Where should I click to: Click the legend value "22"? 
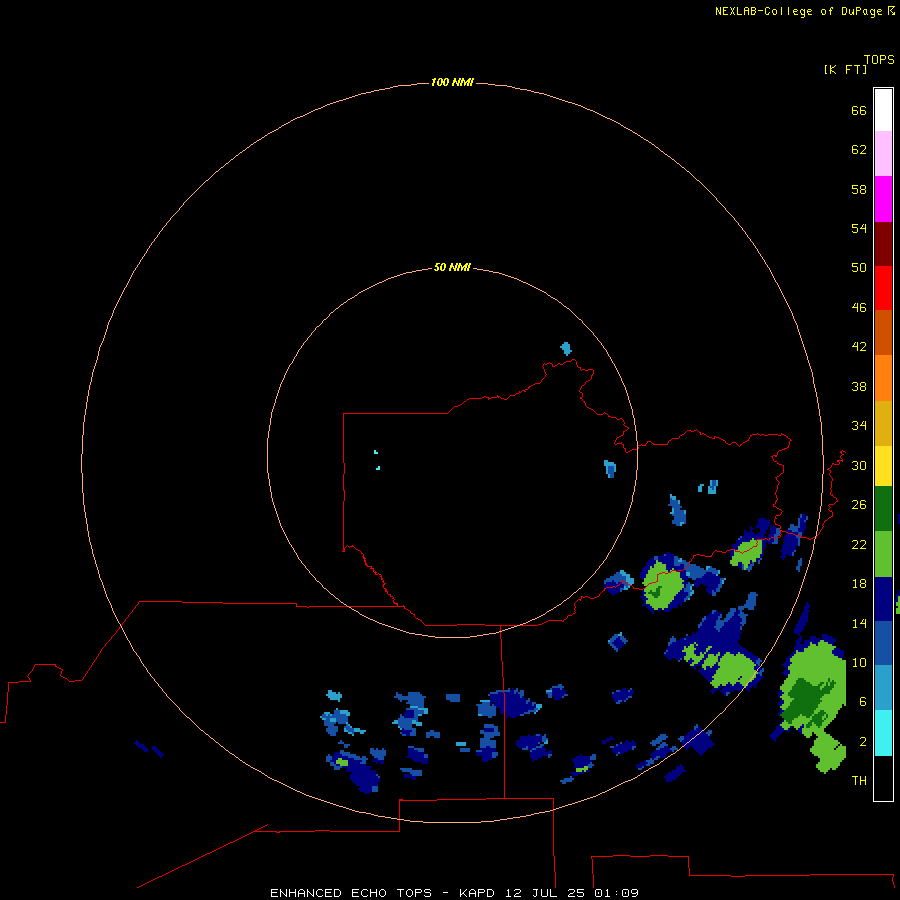(859, 545)
